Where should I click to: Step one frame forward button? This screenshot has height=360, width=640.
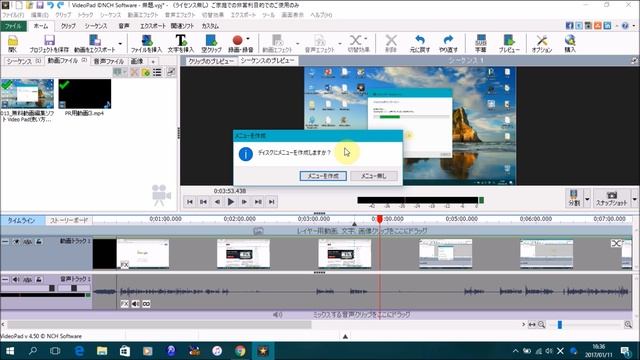coord(244,202)
